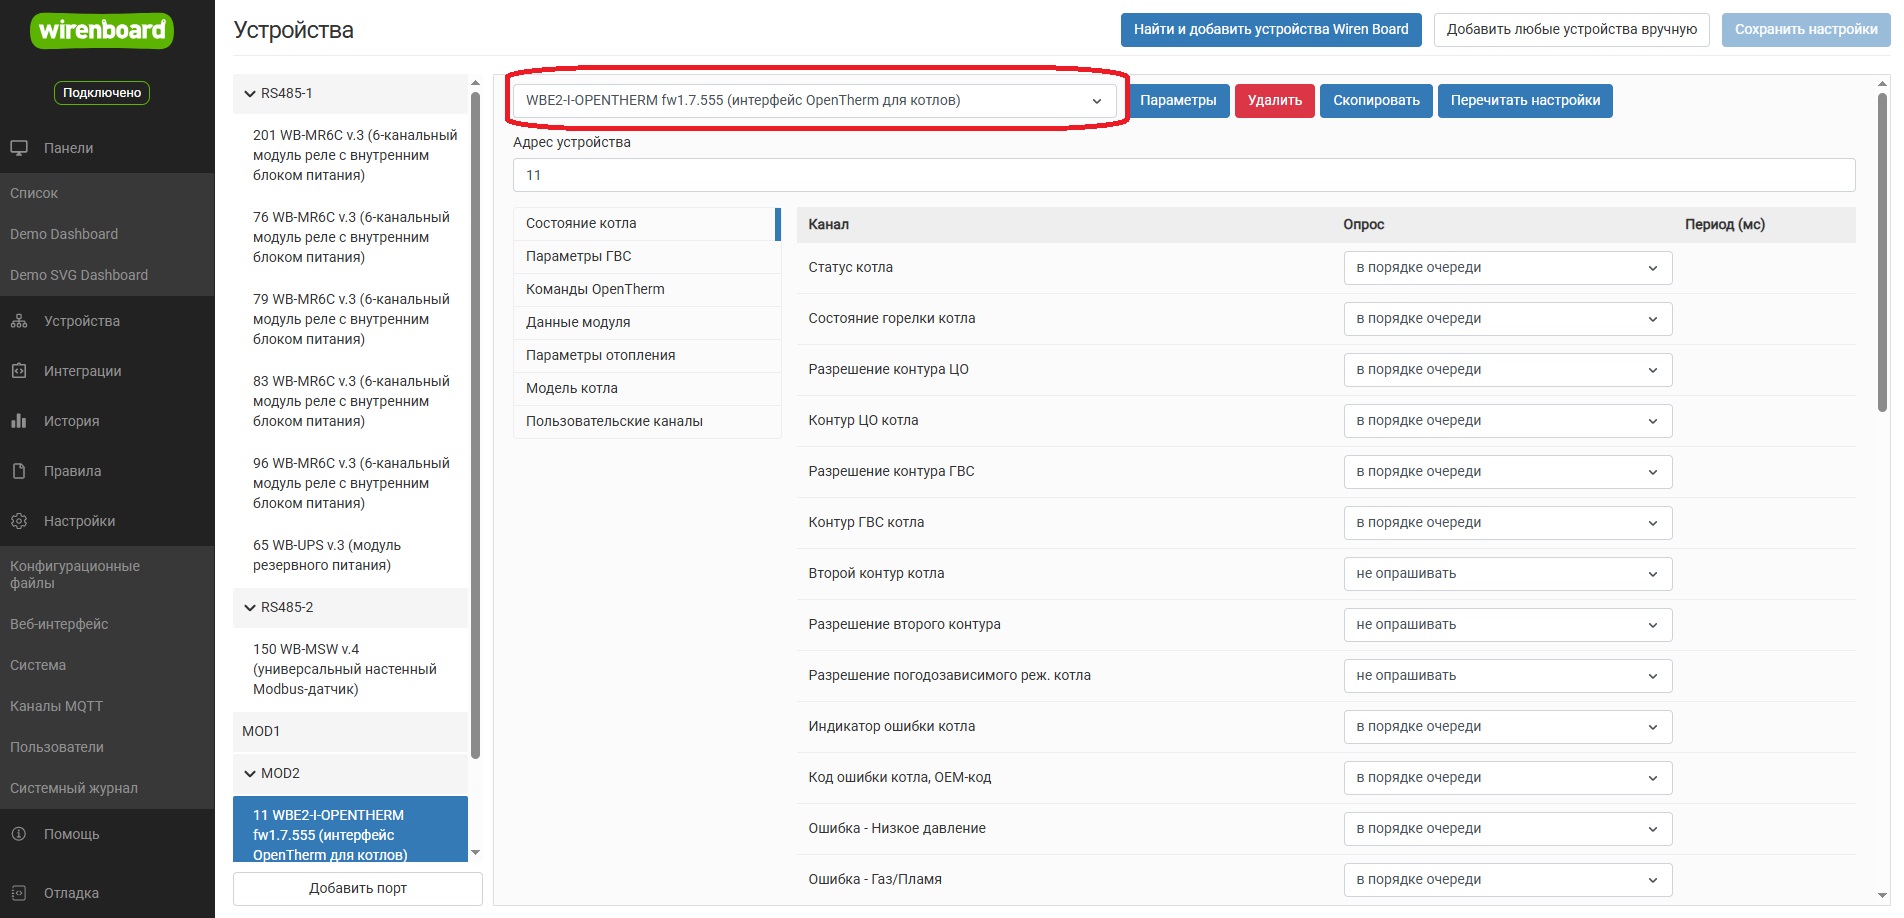The height and width of the screenshot is (918, 1904).
Task: Click the История bar chart icon
Action: 19,421
